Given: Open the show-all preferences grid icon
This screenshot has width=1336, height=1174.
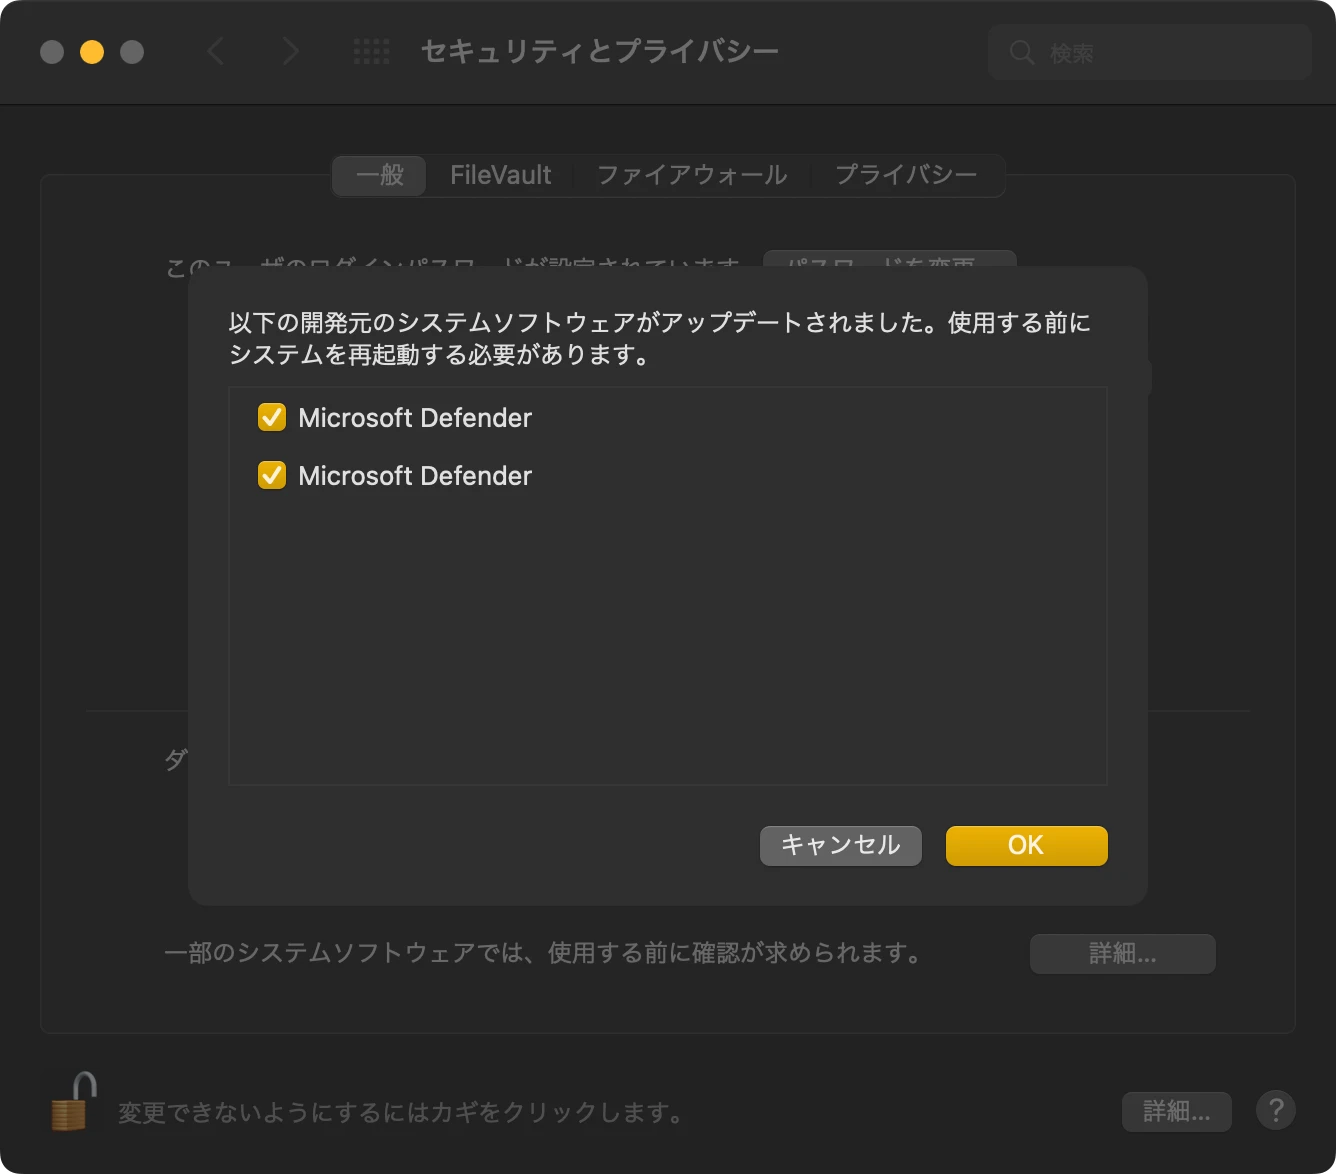Looking at the screenshot, I should coord(372,52).
